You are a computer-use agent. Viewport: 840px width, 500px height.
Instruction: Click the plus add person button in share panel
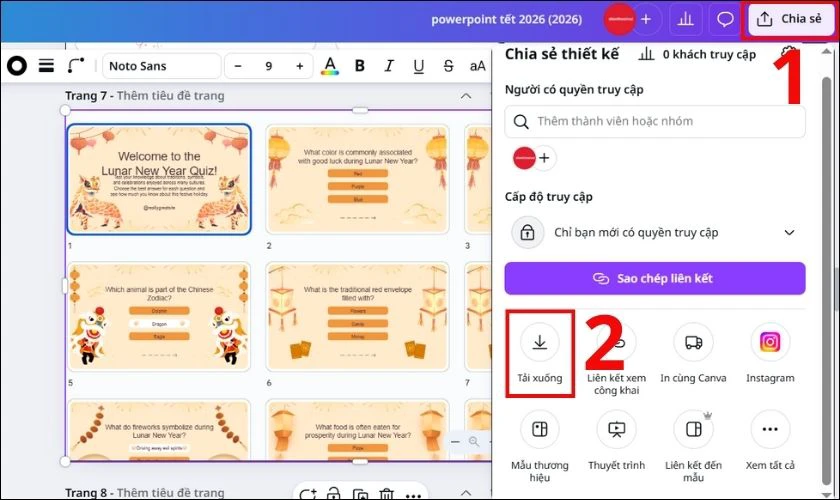click(544, 158)
